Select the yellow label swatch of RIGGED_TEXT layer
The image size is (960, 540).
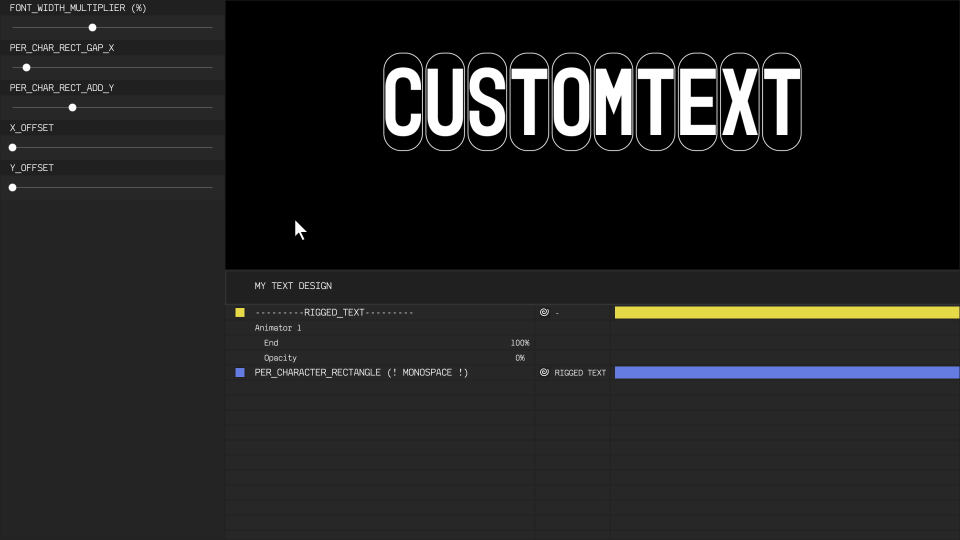[x=240, y=312]
